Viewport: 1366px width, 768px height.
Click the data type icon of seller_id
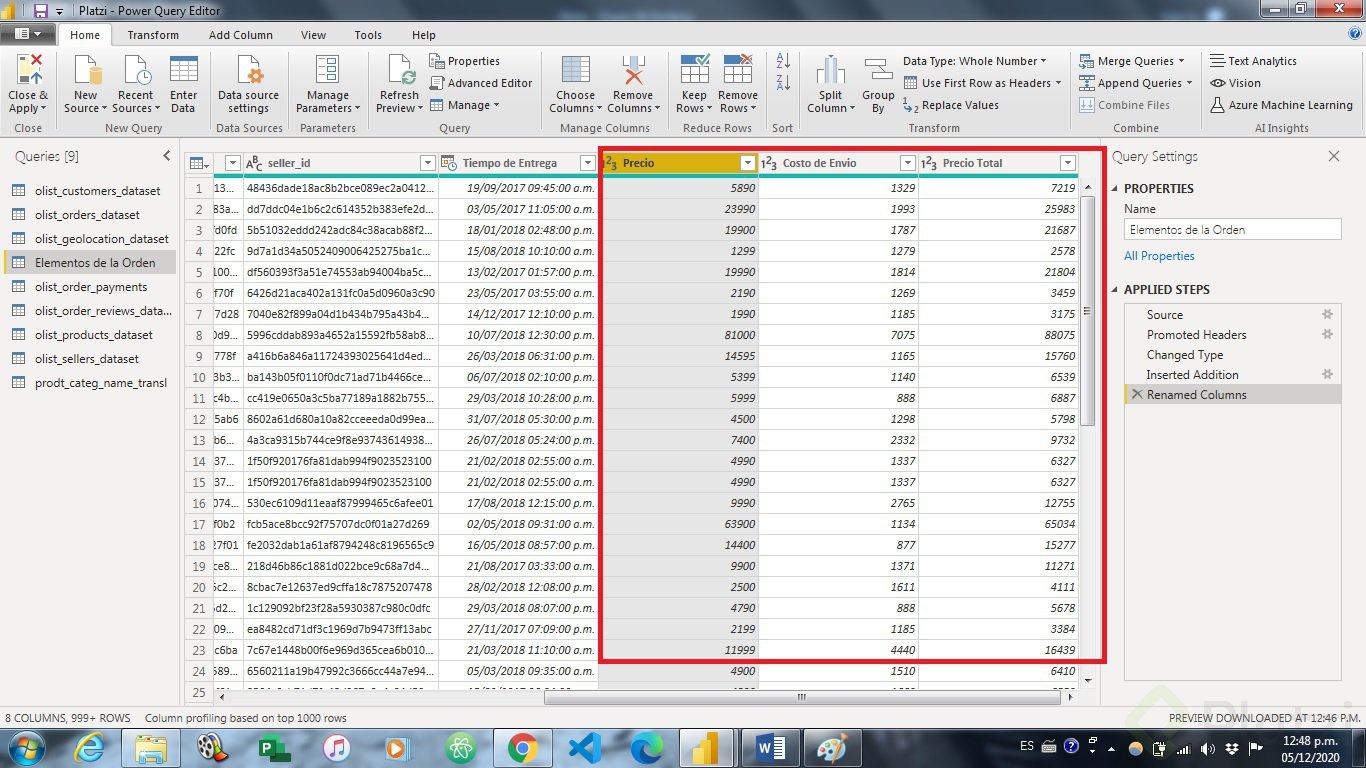254,163
